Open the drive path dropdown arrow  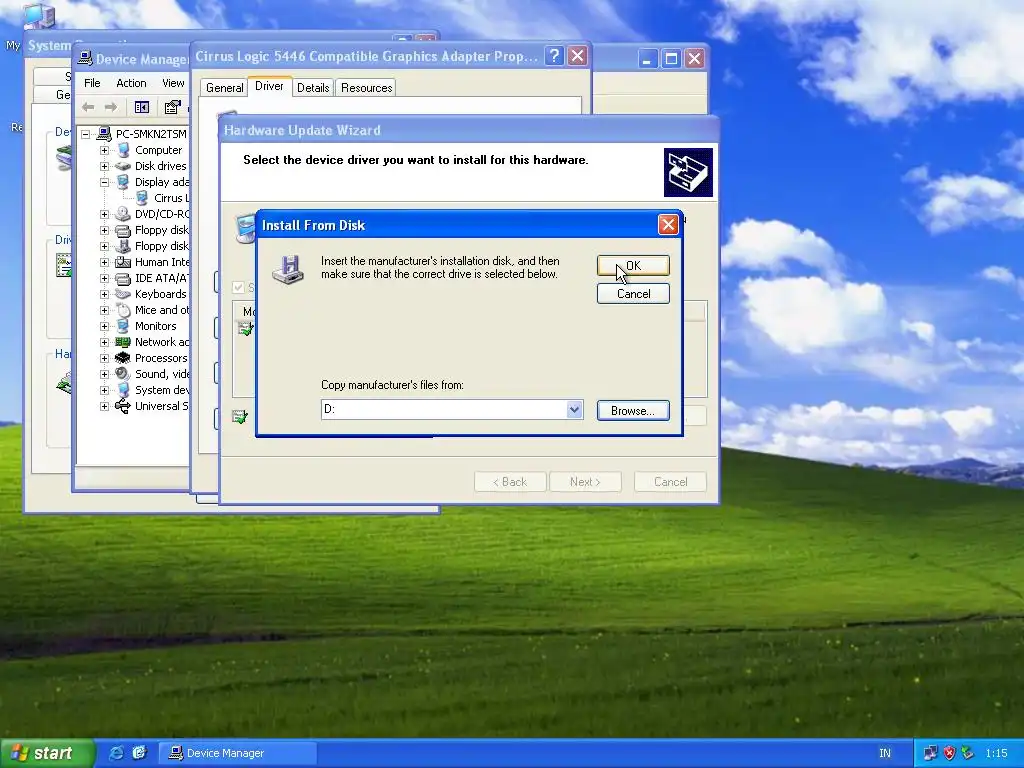click(x=574, y=409)
